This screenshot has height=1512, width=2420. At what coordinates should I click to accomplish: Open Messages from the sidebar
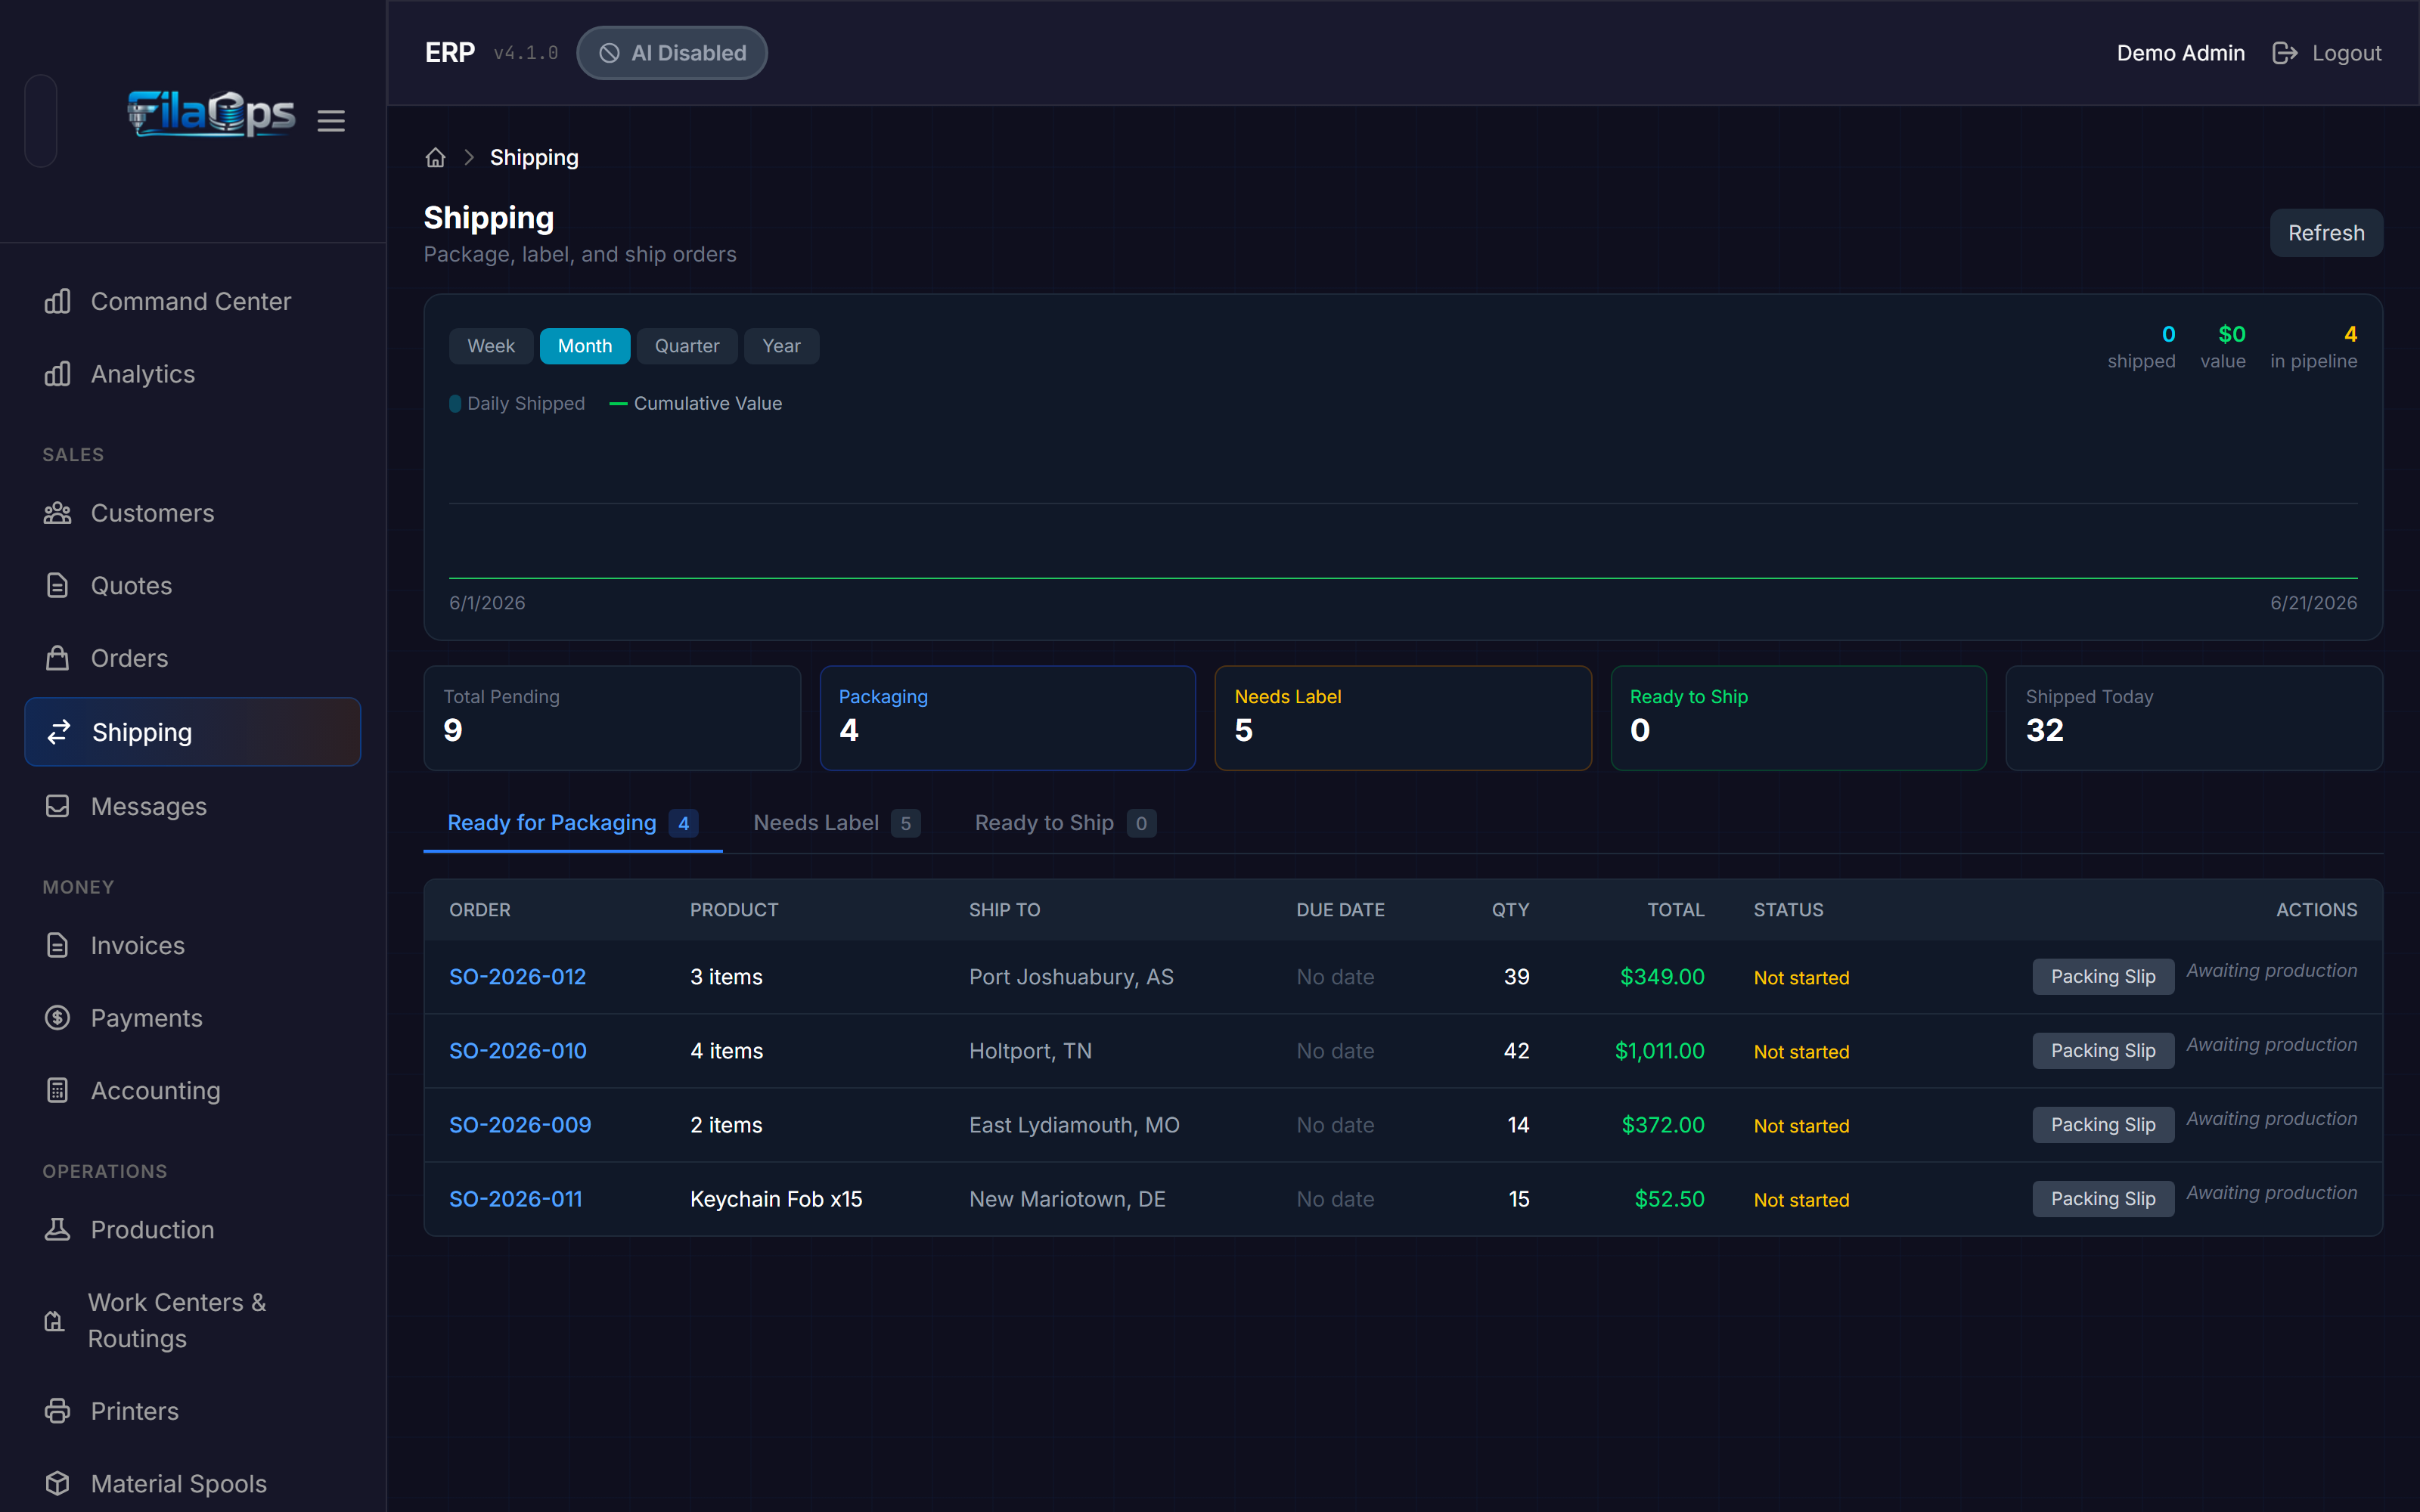(x=192, y=806)
